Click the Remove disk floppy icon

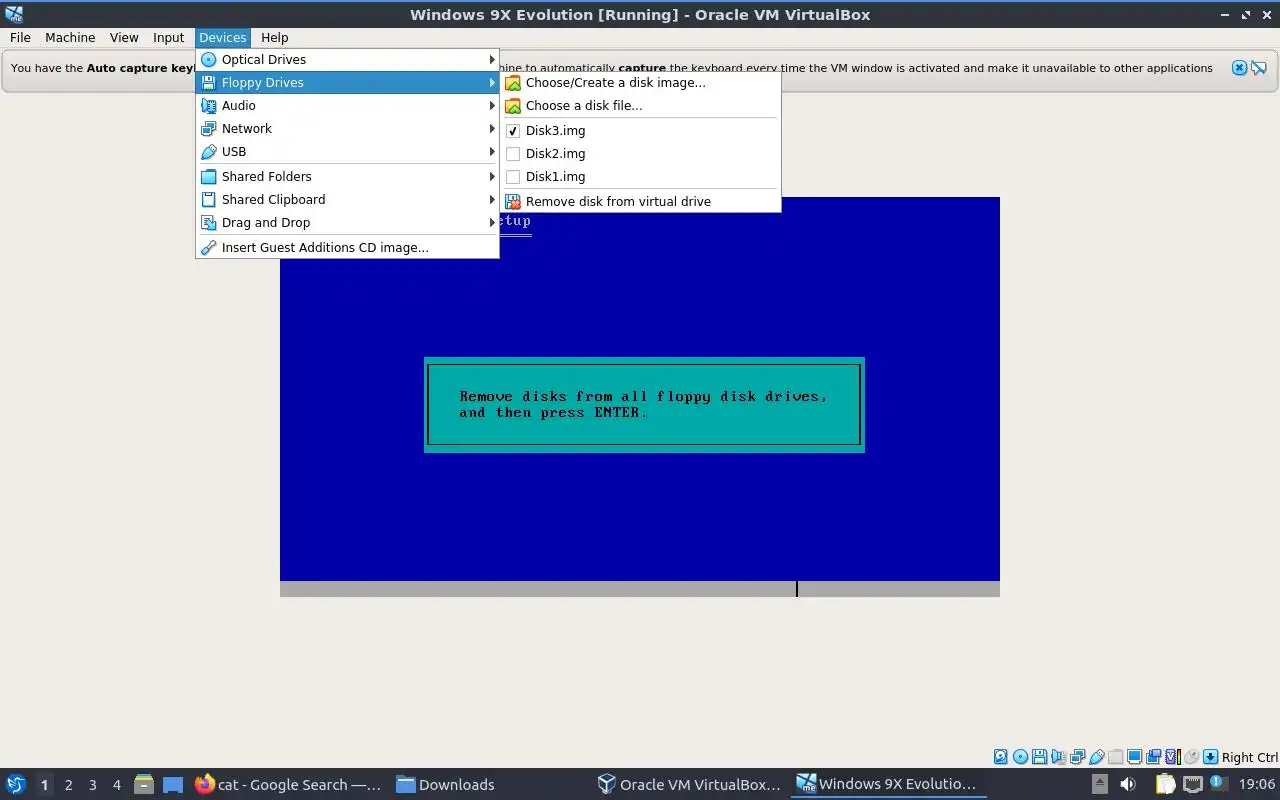pyautogui.click(x=513, y=201)
